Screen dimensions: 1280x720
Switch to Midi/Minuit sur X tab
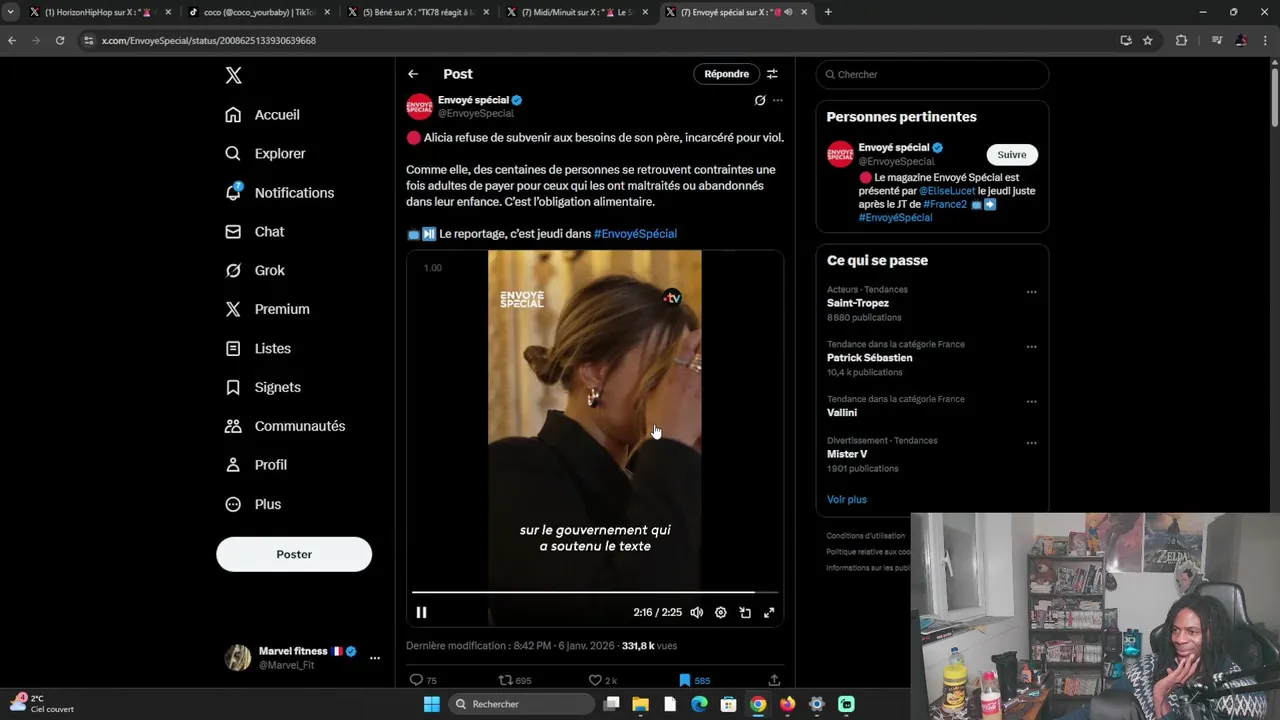coord(577,12)
